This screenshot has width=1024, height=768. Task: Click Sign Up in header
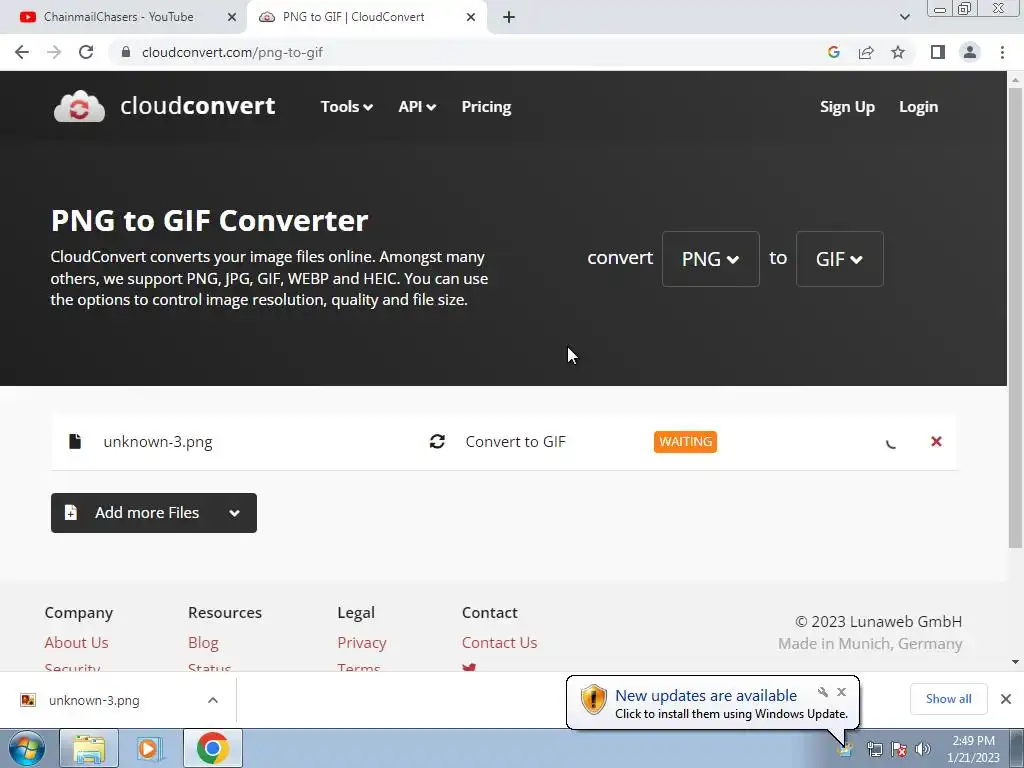click(x=847, y=106)
